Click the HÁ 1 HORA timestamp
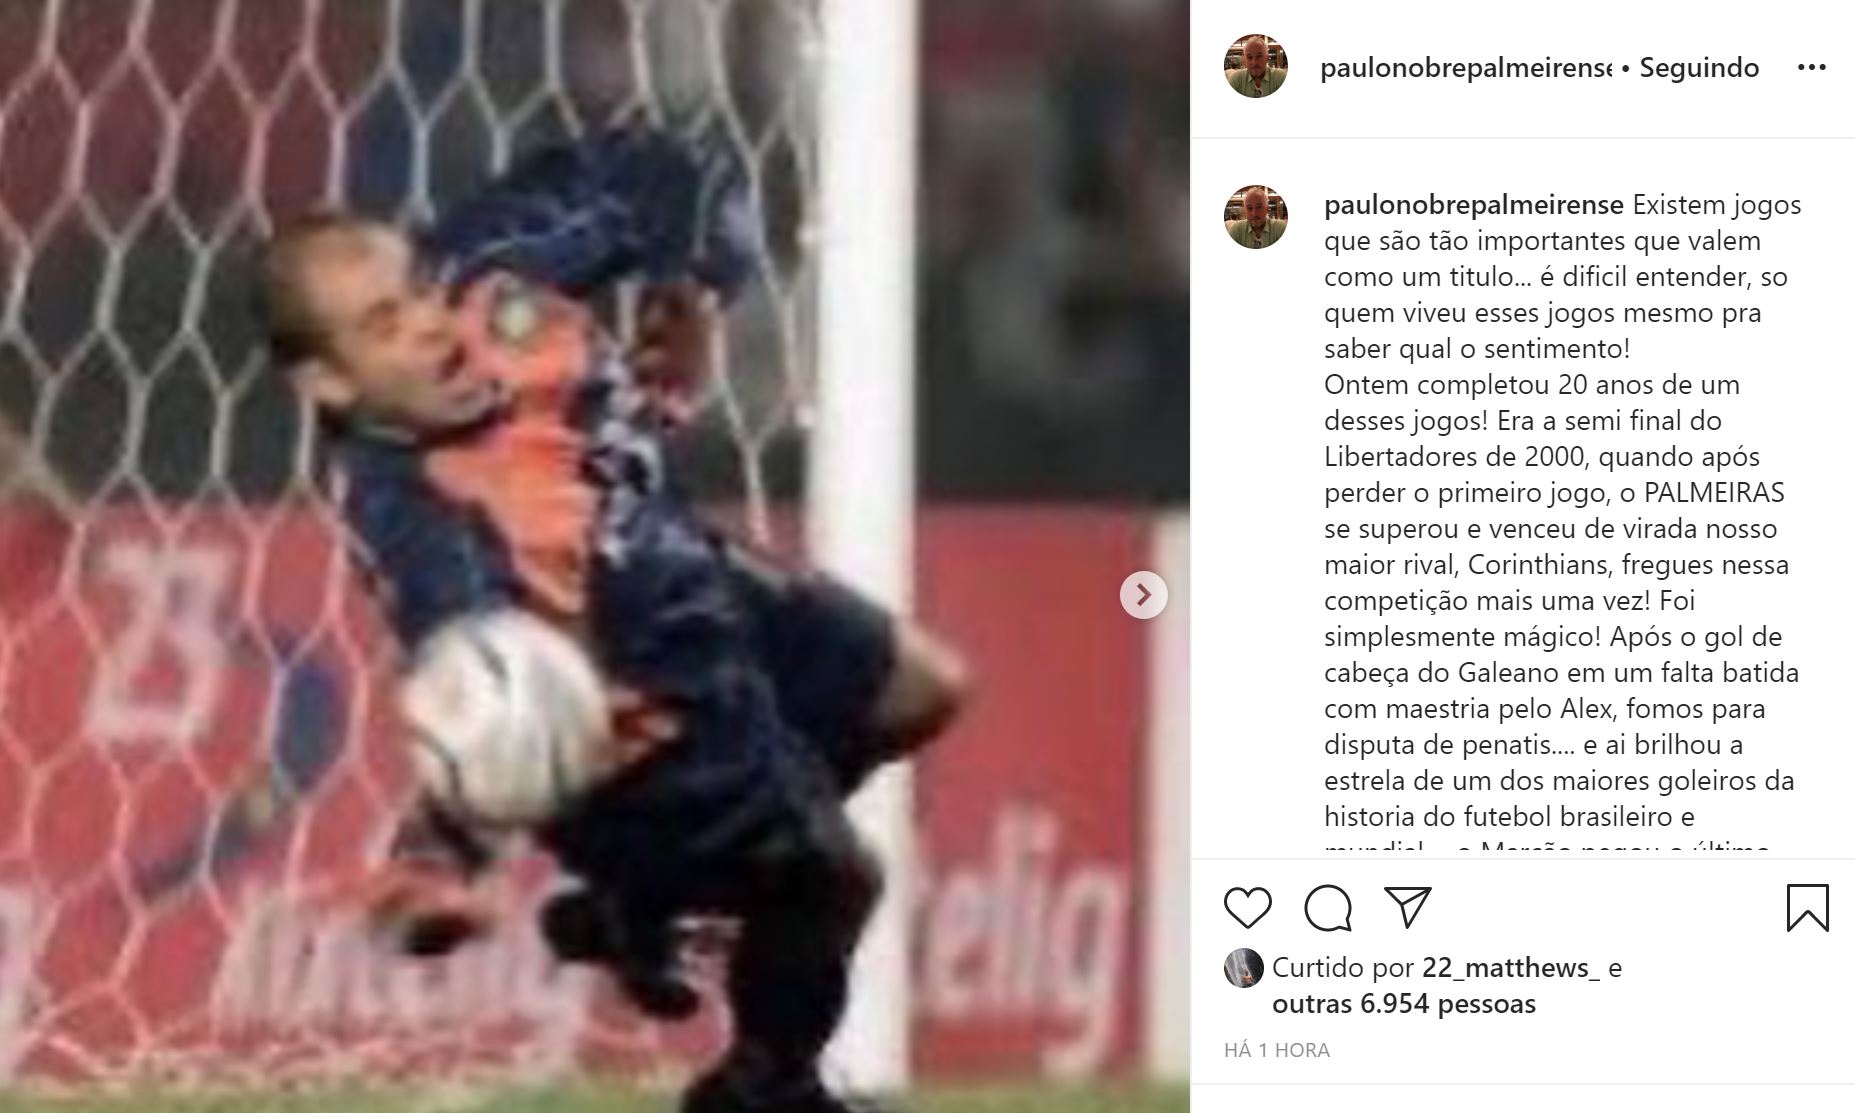The width and height of the screenshot is (1855, 1113). 1277,1050
